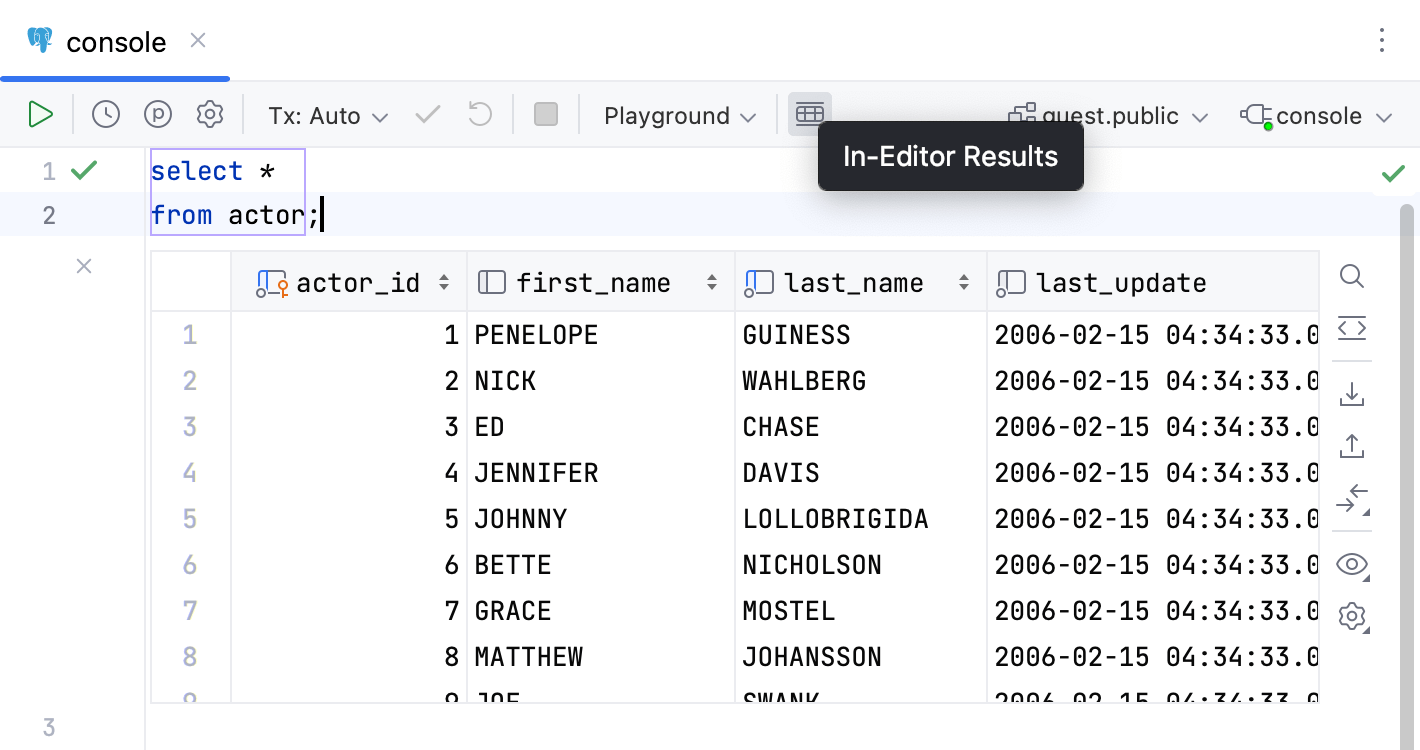Image resolution: width=1420 pixels, height=750 pixels.
Task: Open the Playground dropdown
Action: [678, 115]
